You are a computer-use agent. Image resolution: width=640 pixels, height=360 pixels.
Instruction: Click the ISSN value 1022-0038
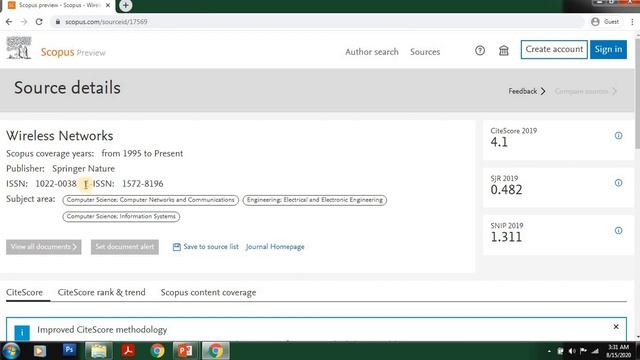point(56,184)
